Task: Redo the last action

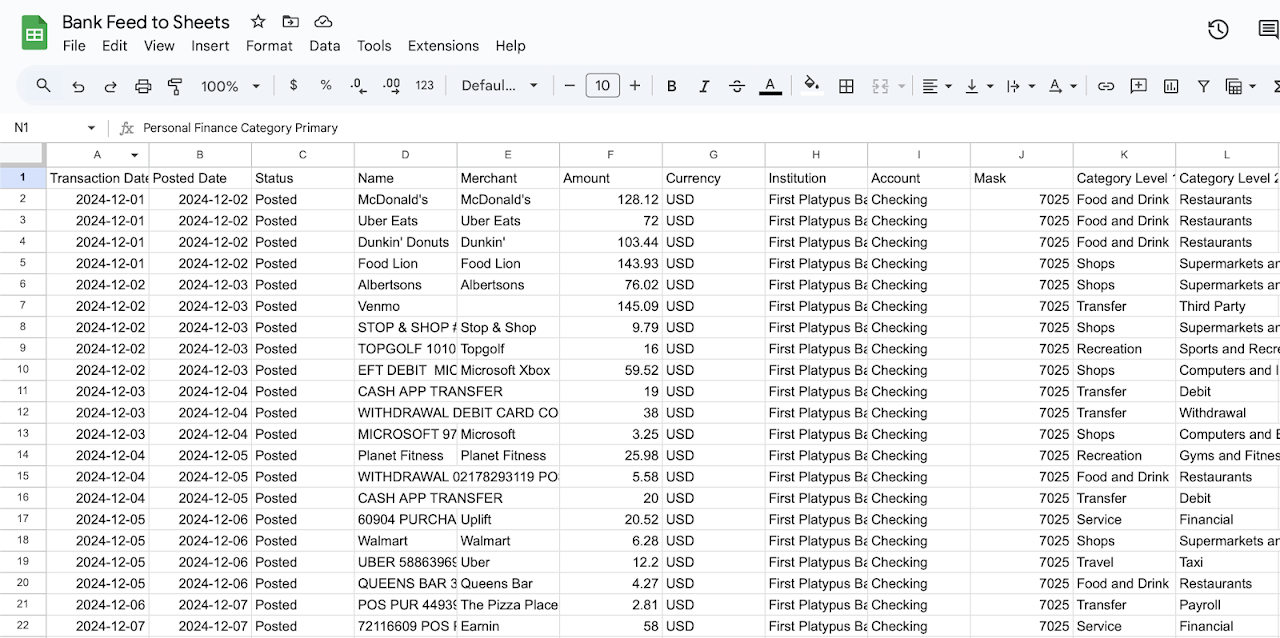Action: point(110,86)
